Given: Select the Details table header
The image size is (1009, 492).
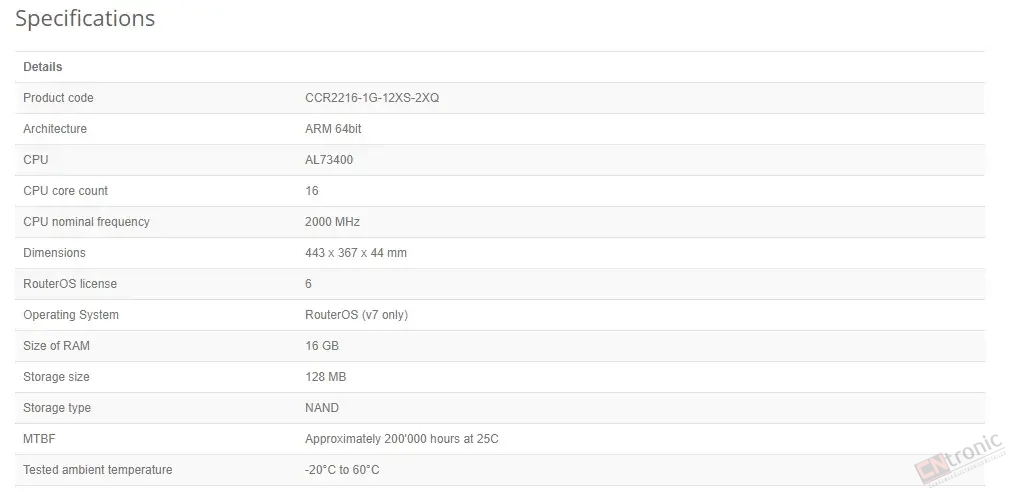Looking at the screenshot, I should [x=42, y=67].
